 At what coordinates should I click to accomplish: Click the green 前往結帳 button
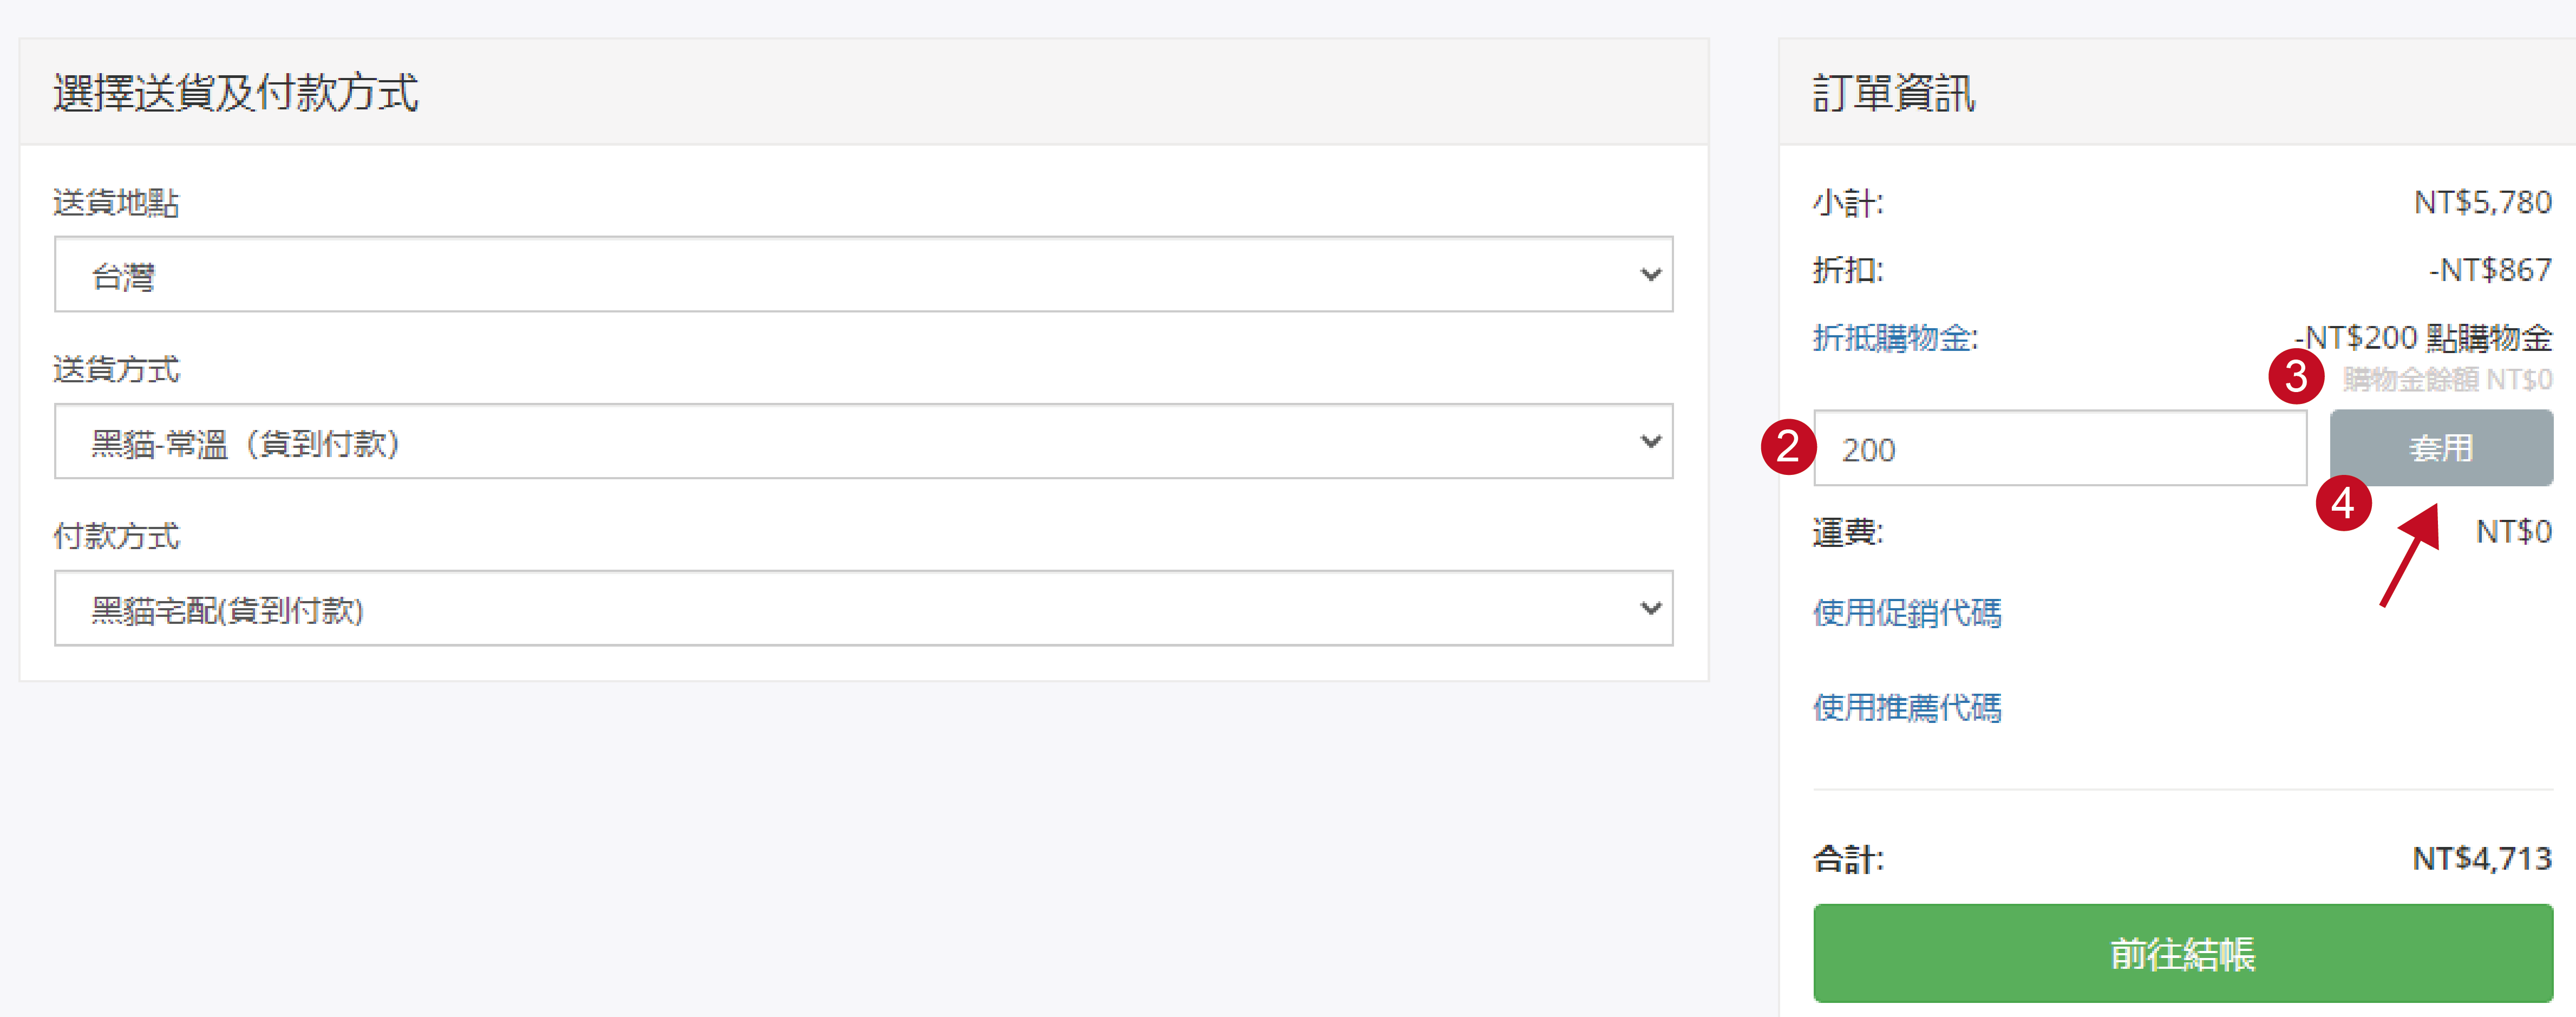2182,953
